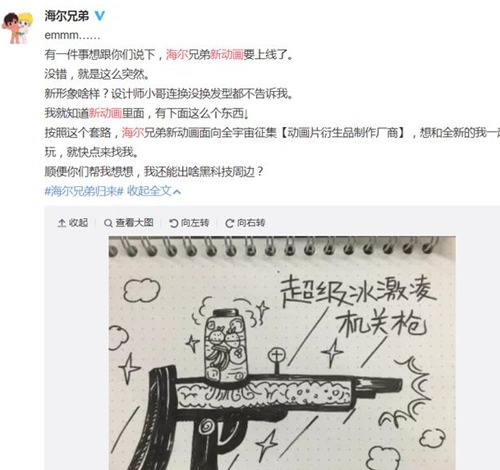This screenshot has height=470, width=500.
Task: Click the blue verified V badge
Action: click(100, 16)
